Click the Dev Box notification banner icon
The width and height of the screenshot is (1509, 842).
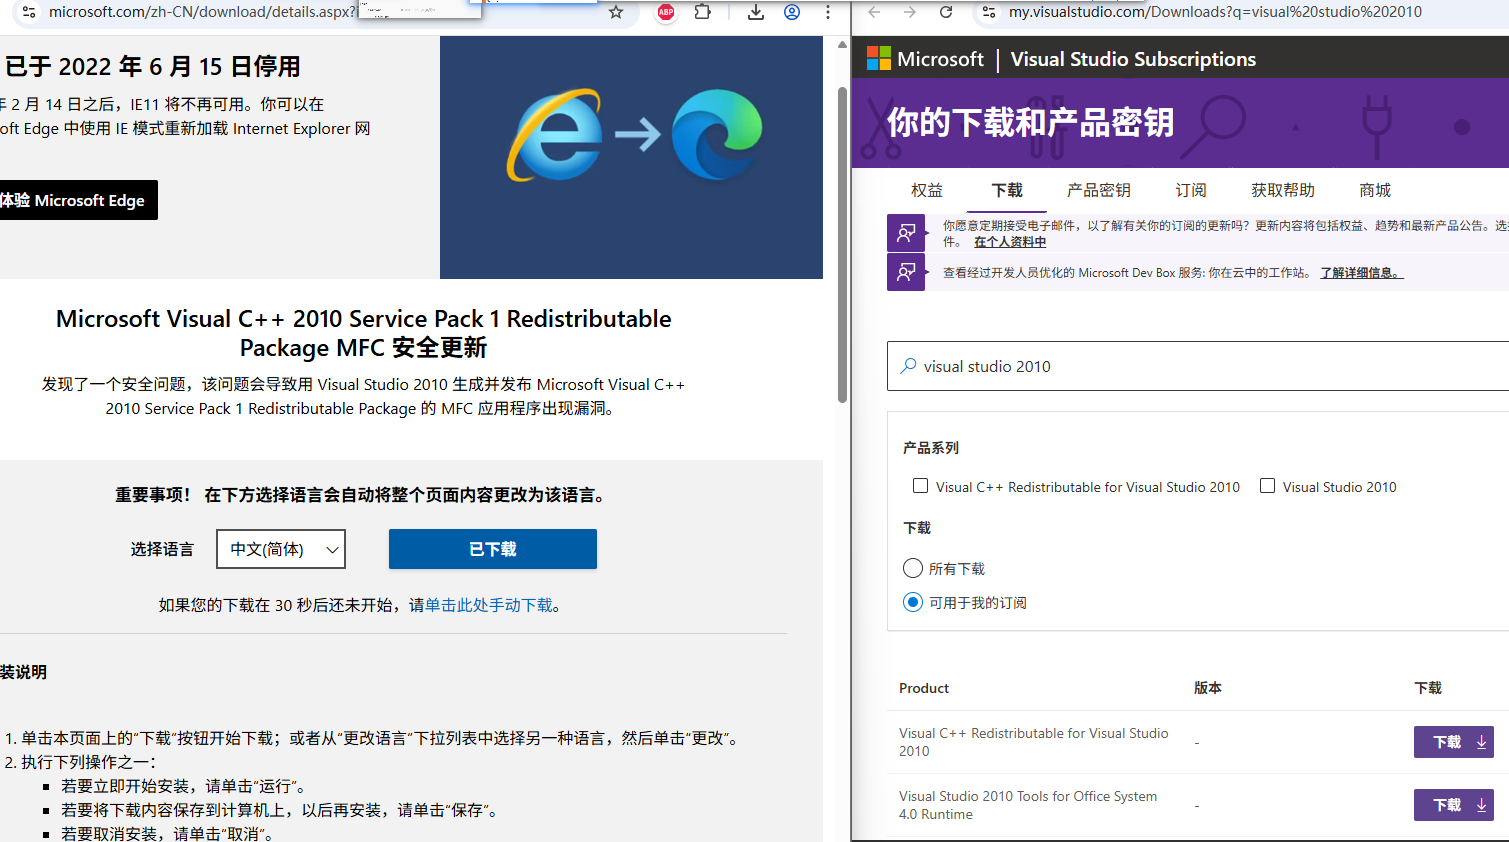pyautogui.click(x=906, y=272)
